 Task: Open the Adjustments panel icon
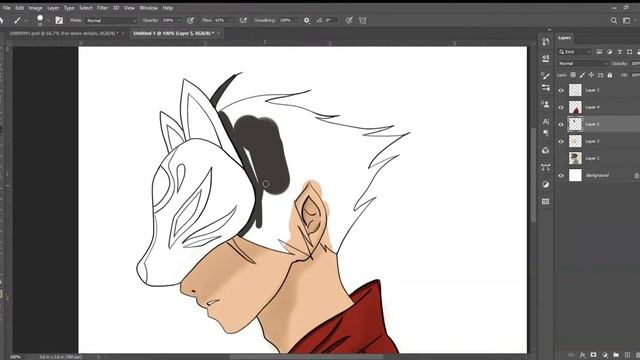coord(546,184)
